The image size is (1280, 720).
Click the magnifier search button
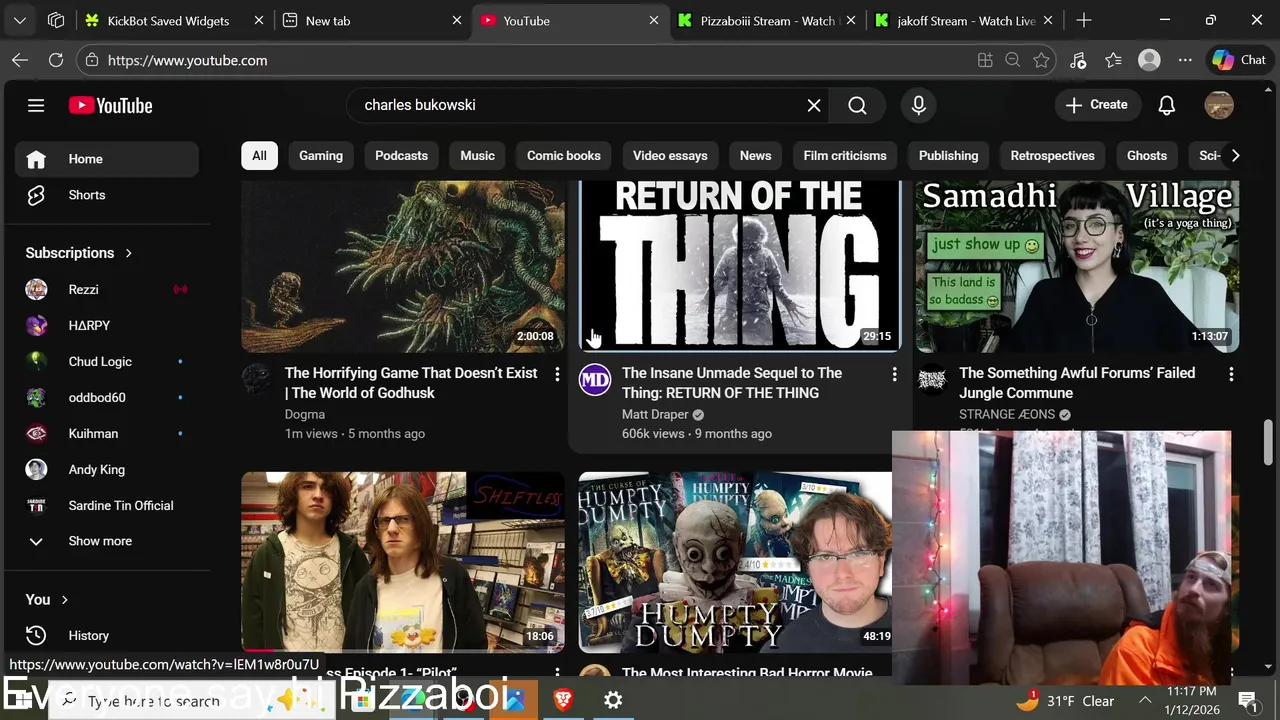tap(857, 105)
